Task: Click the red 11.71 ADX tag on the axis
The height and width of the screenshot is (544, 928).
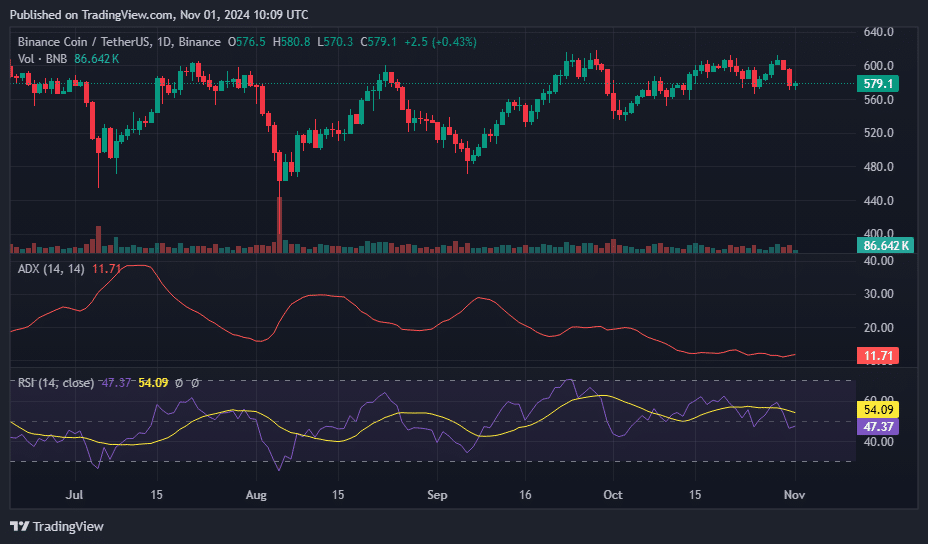Action: [x=878, y=355]
